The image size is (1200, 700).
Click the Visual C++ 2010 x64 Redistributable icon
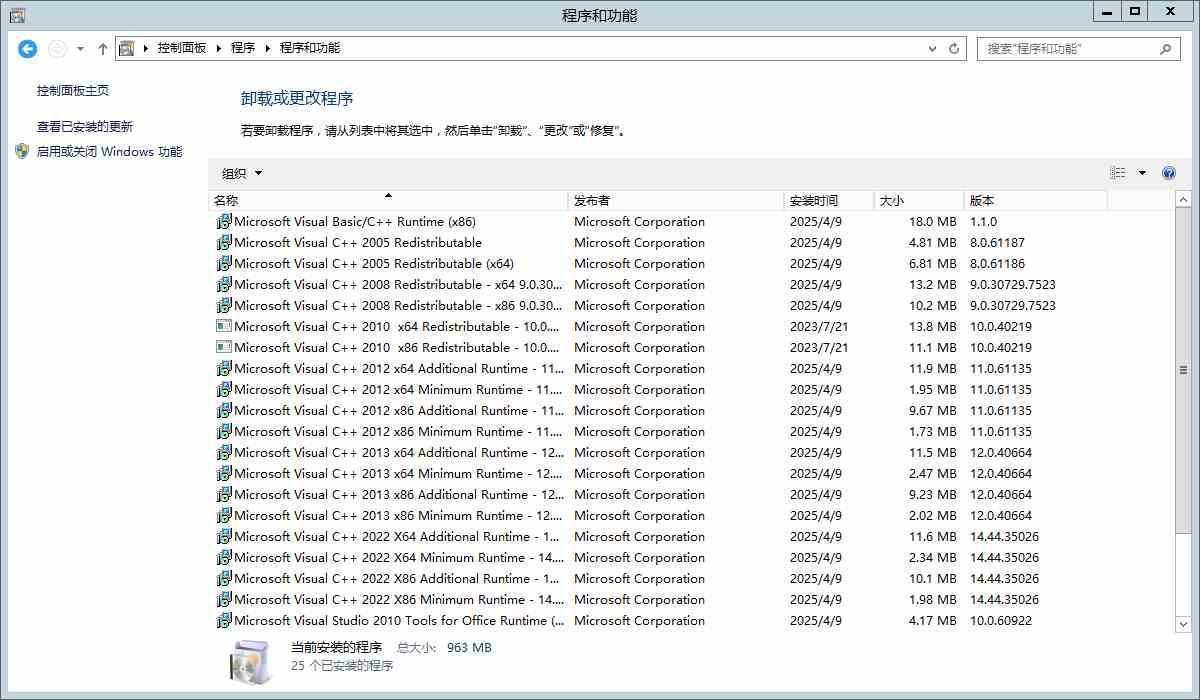pos(224,327)
